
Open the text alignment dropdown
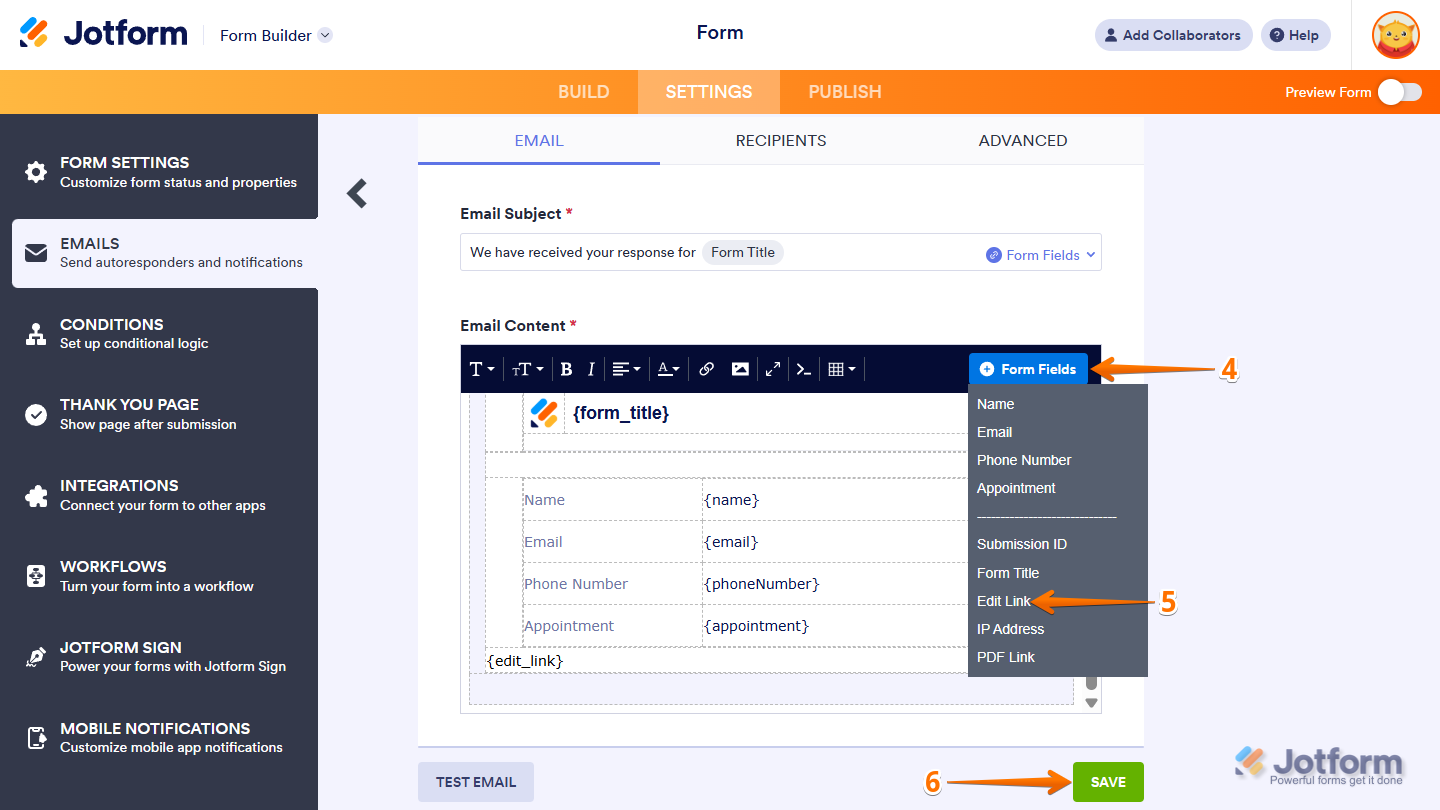point(626,369)
